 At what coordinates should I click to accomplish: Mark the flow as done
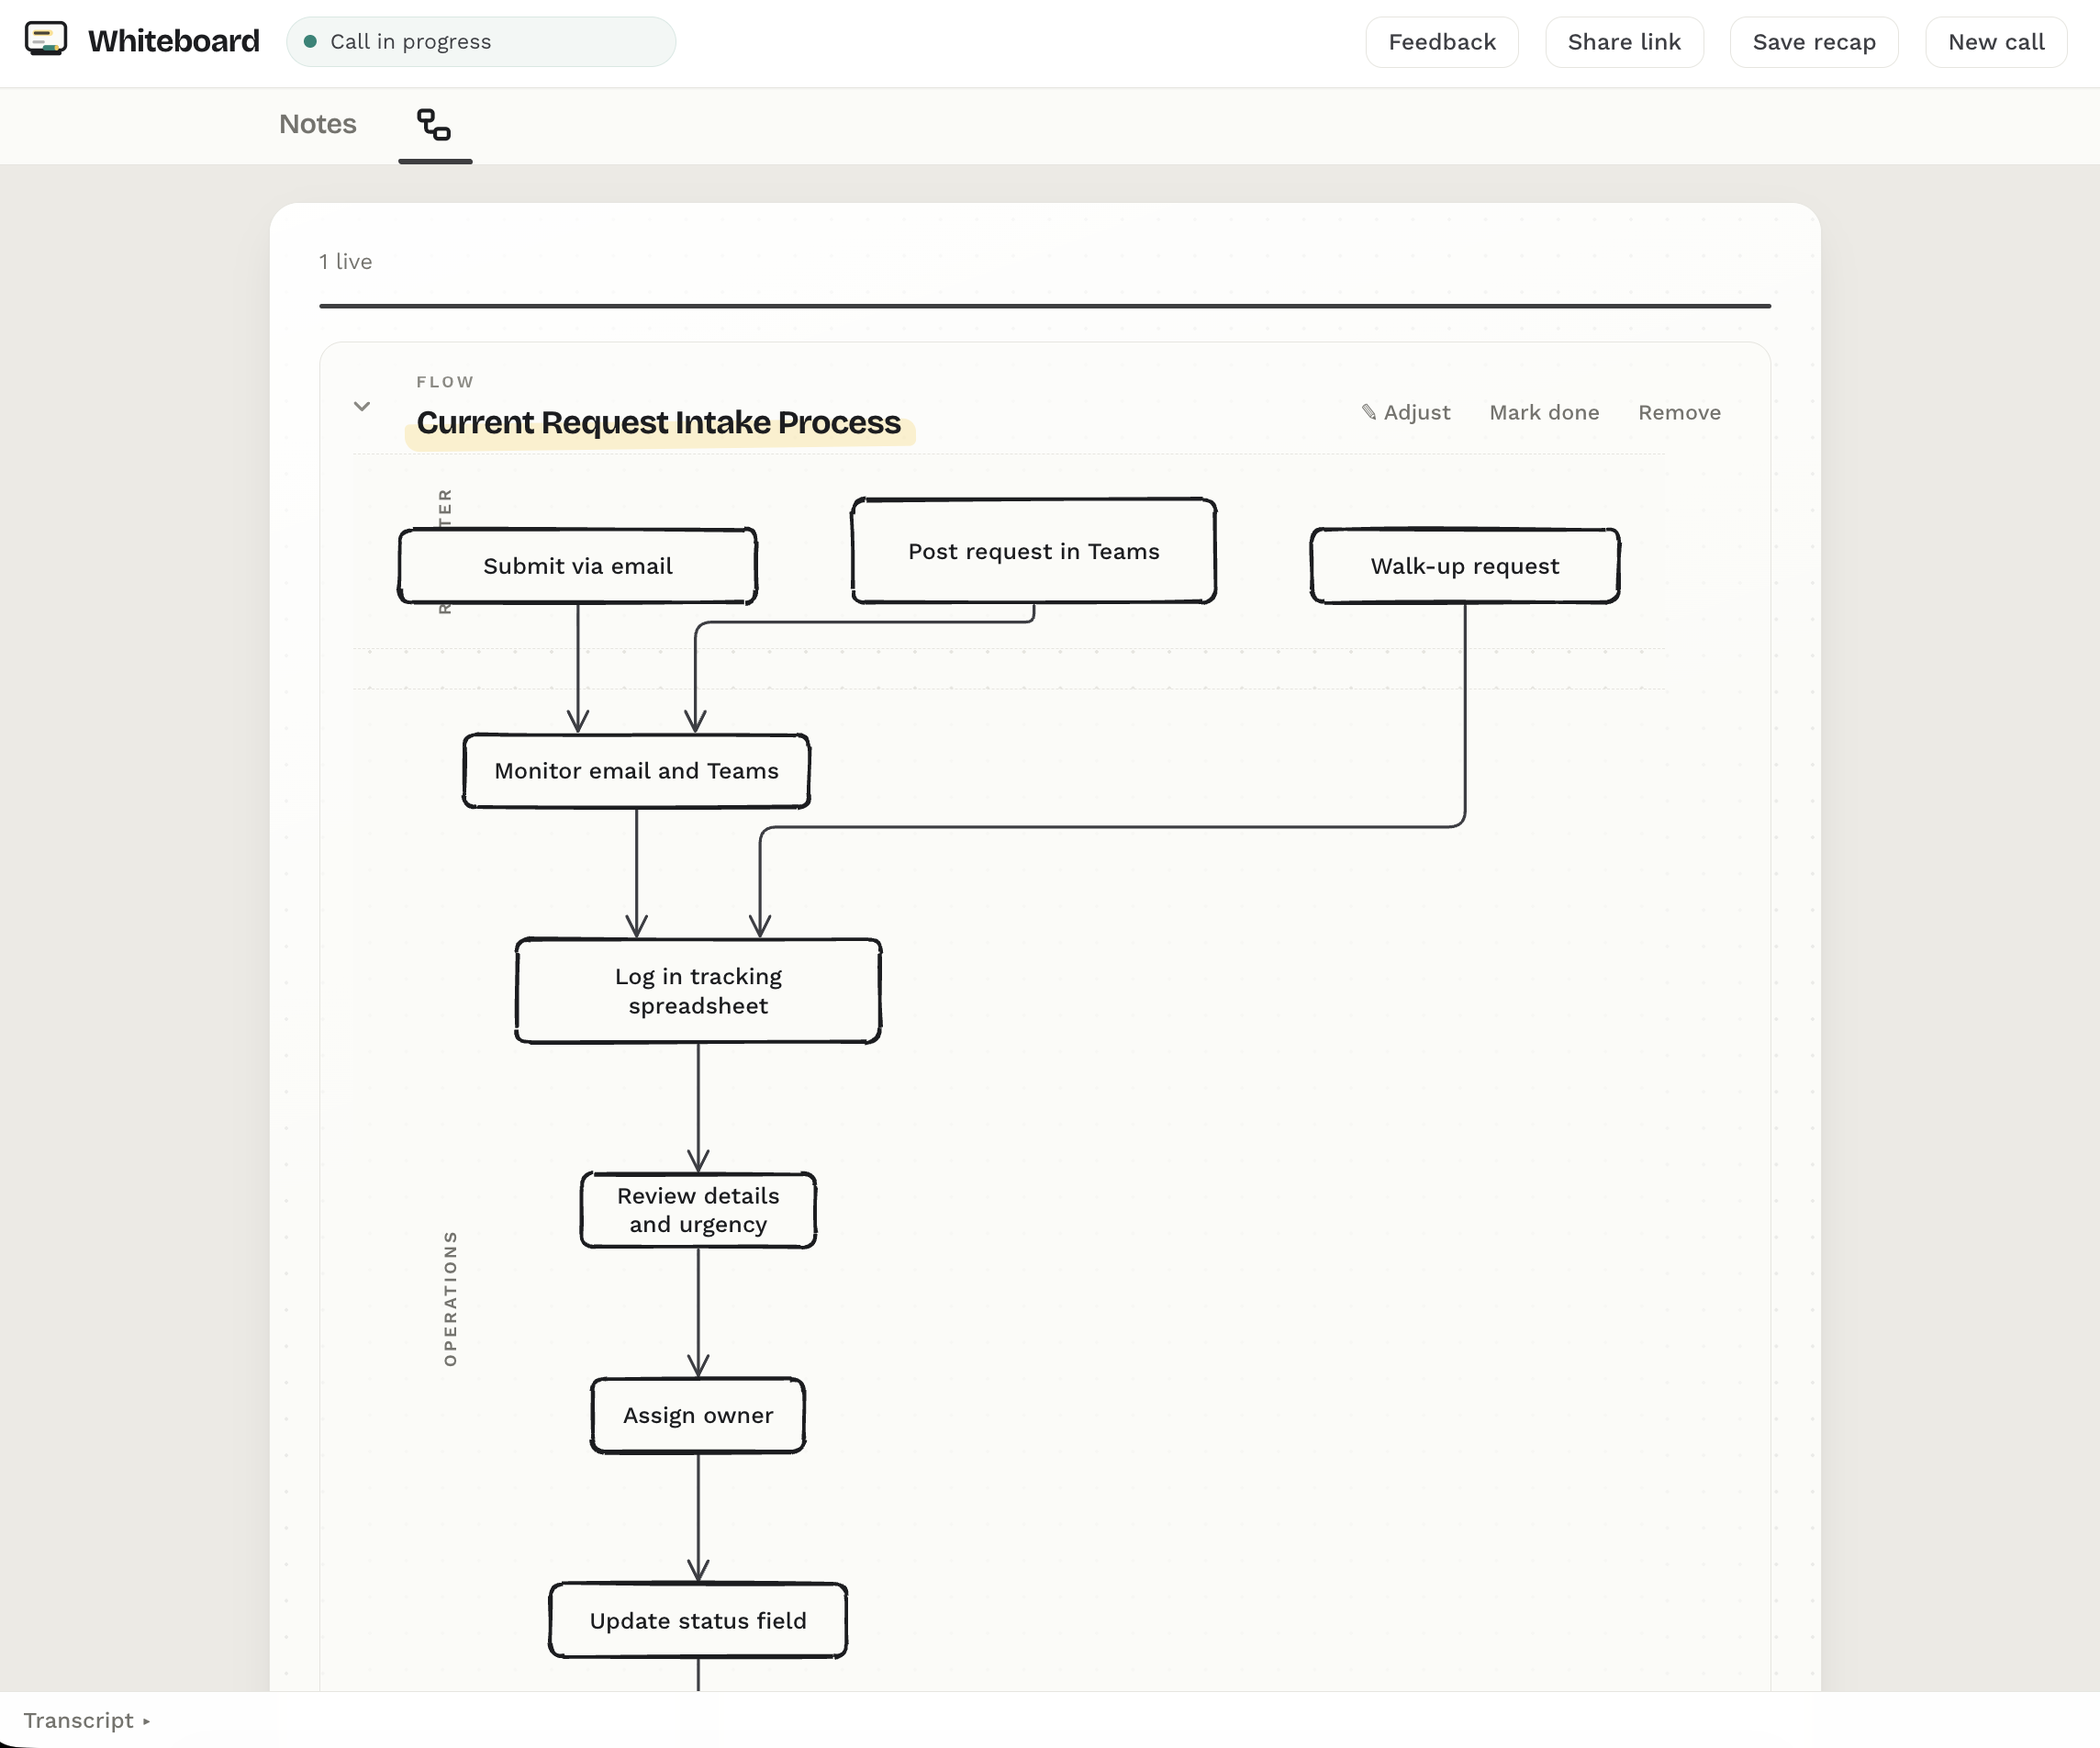pyautogui.click(x=1544, y=412)
